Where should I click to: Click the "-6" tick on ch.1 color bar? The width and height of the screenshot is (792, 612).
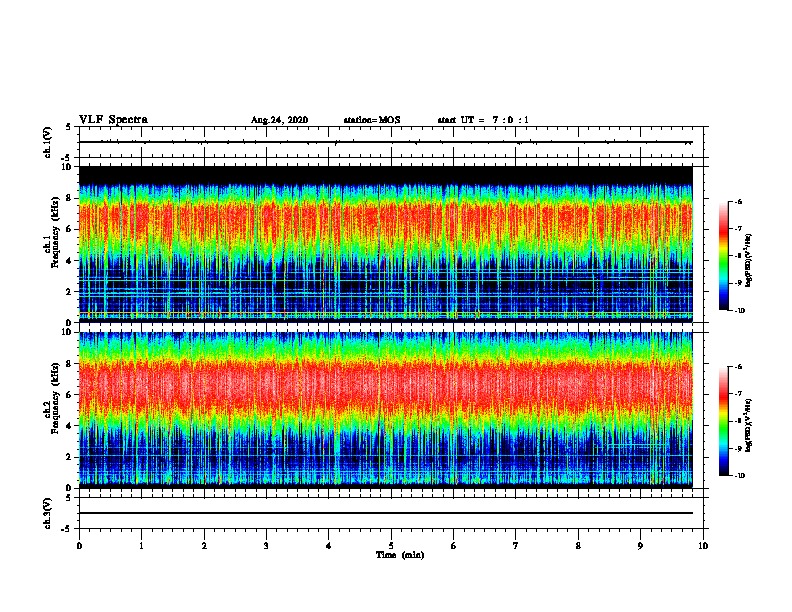click(x=739, y=201)
